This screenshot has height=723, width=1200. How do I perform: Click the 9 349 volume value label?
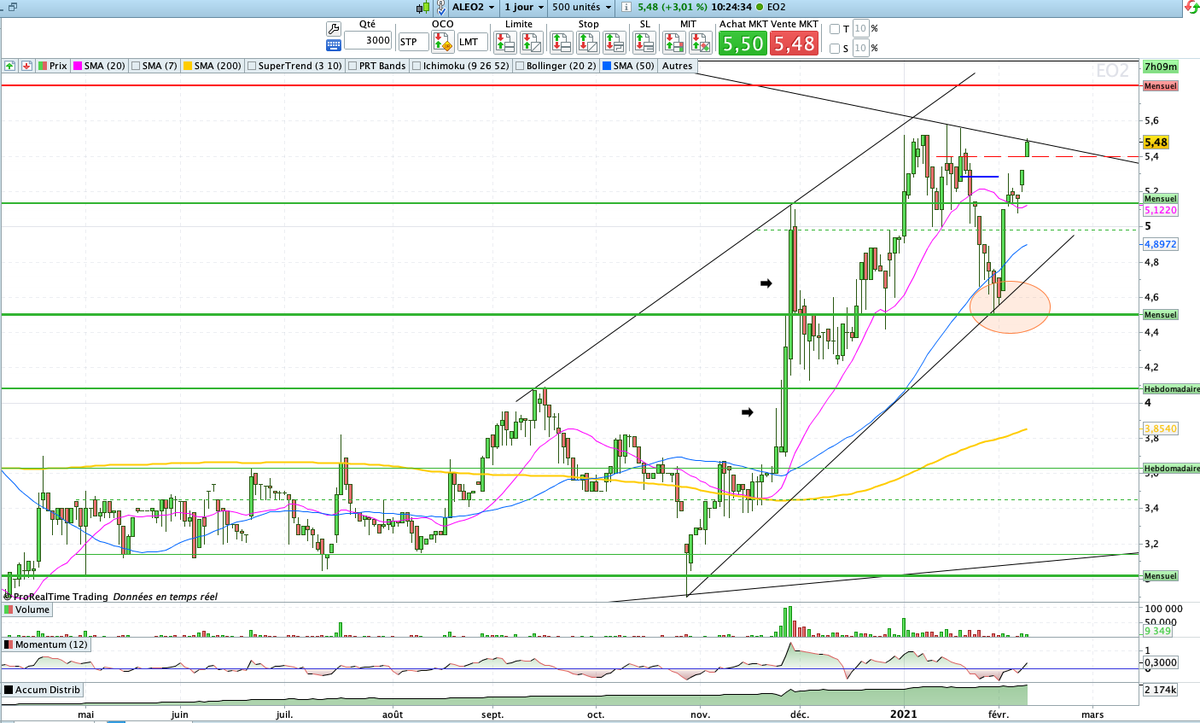(x=1158, y=630)
